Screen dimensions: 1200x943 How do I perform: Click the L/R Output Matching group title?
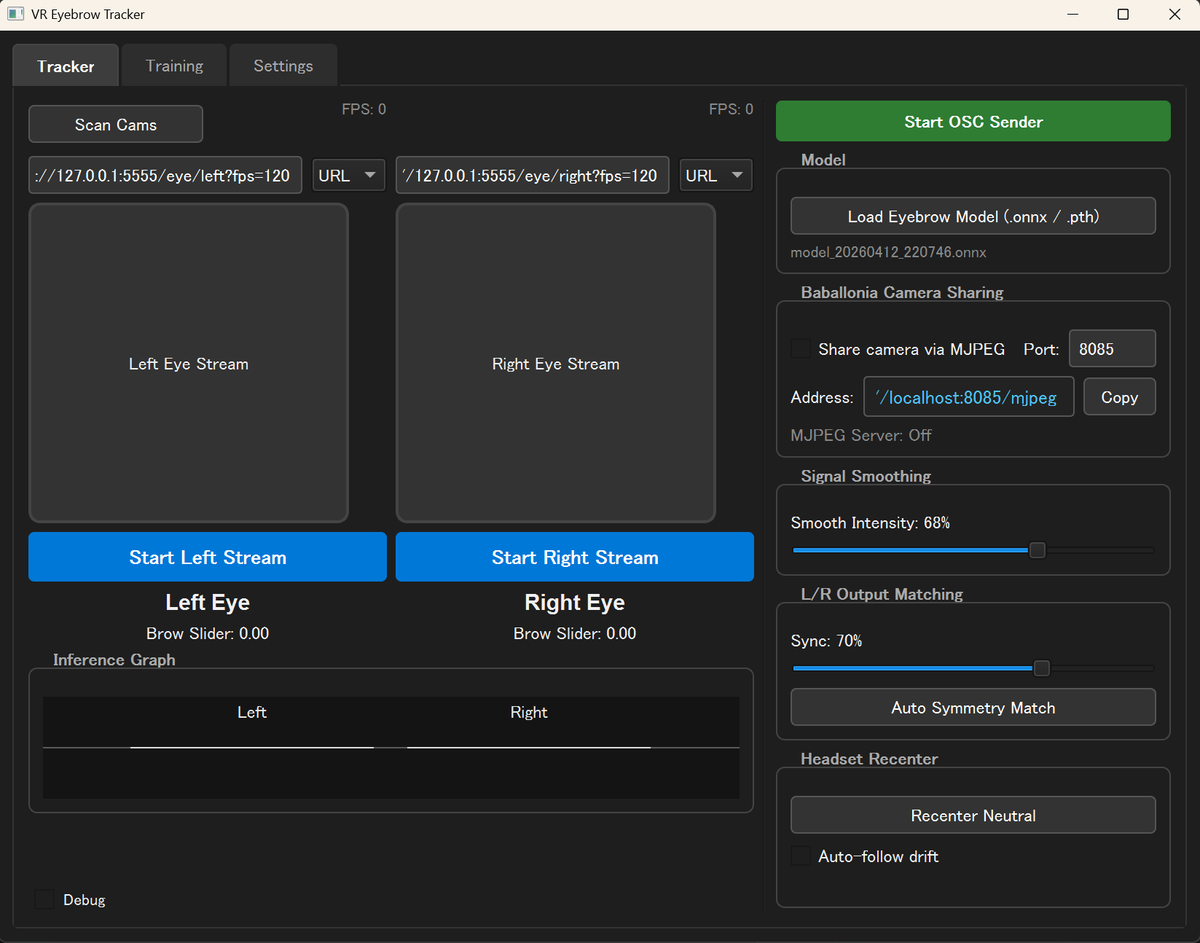point(882,594)
